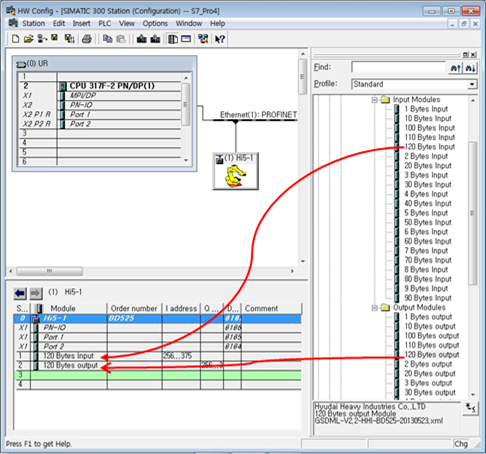
Task: Click the Find text field
Action: point(398,67)
